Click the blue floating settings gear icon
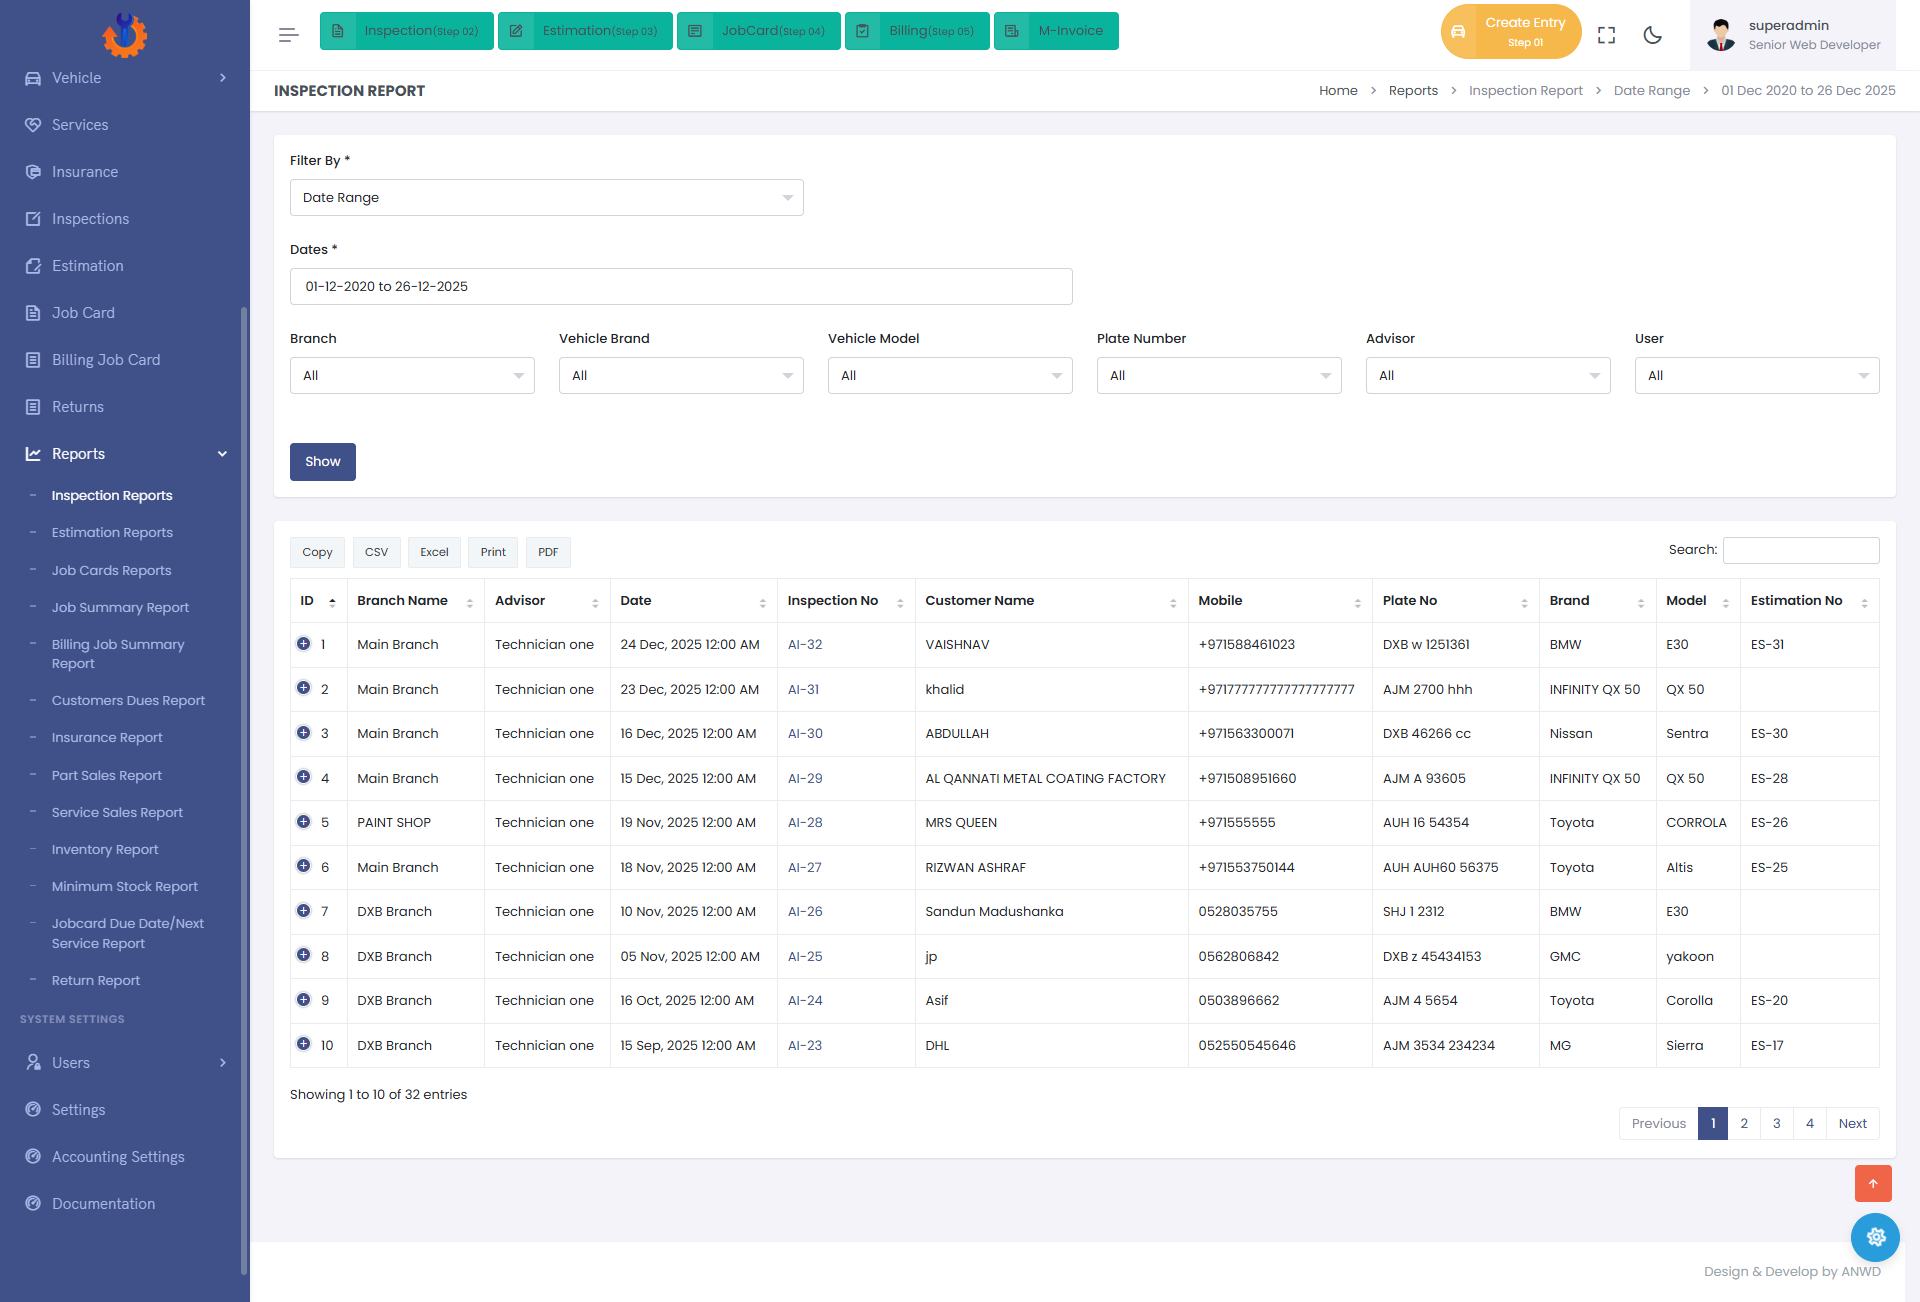 [1875, 1237]
